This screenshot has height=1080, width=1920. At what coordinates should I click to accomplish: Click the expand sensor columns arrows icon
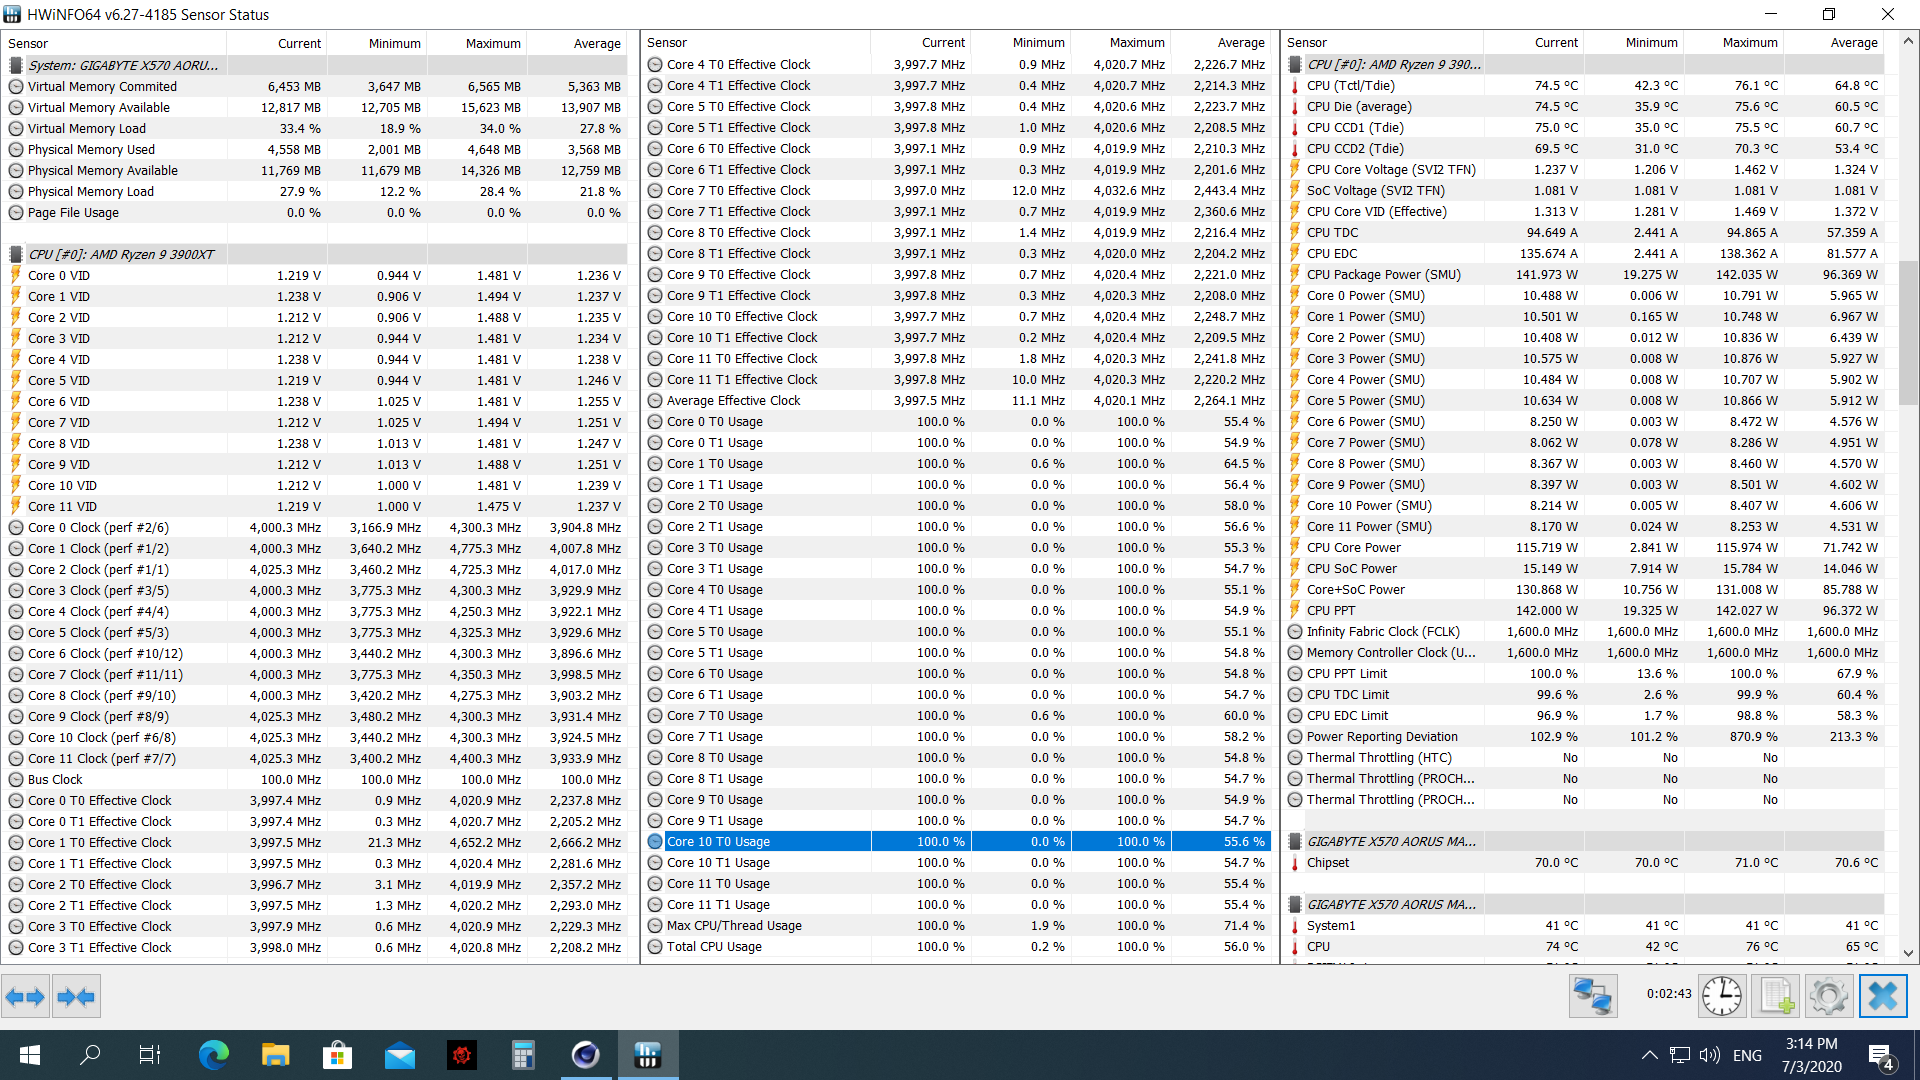[25, 996]
